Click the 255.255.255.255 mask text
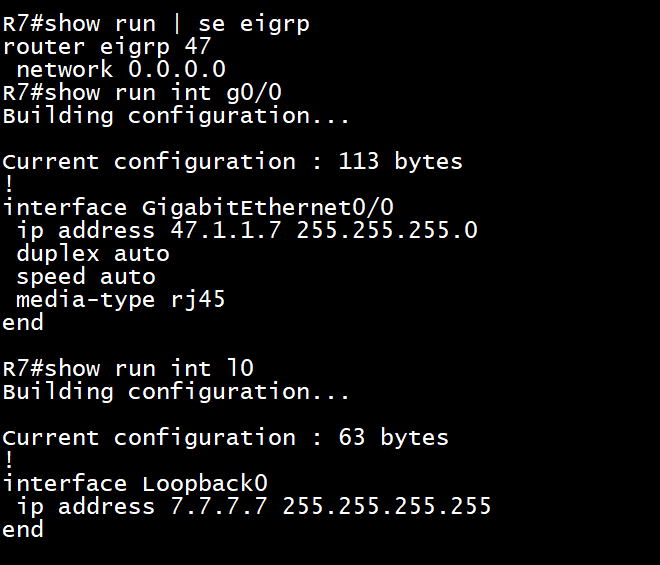Viewport: 660px width, 565px height. pos(387,506)
